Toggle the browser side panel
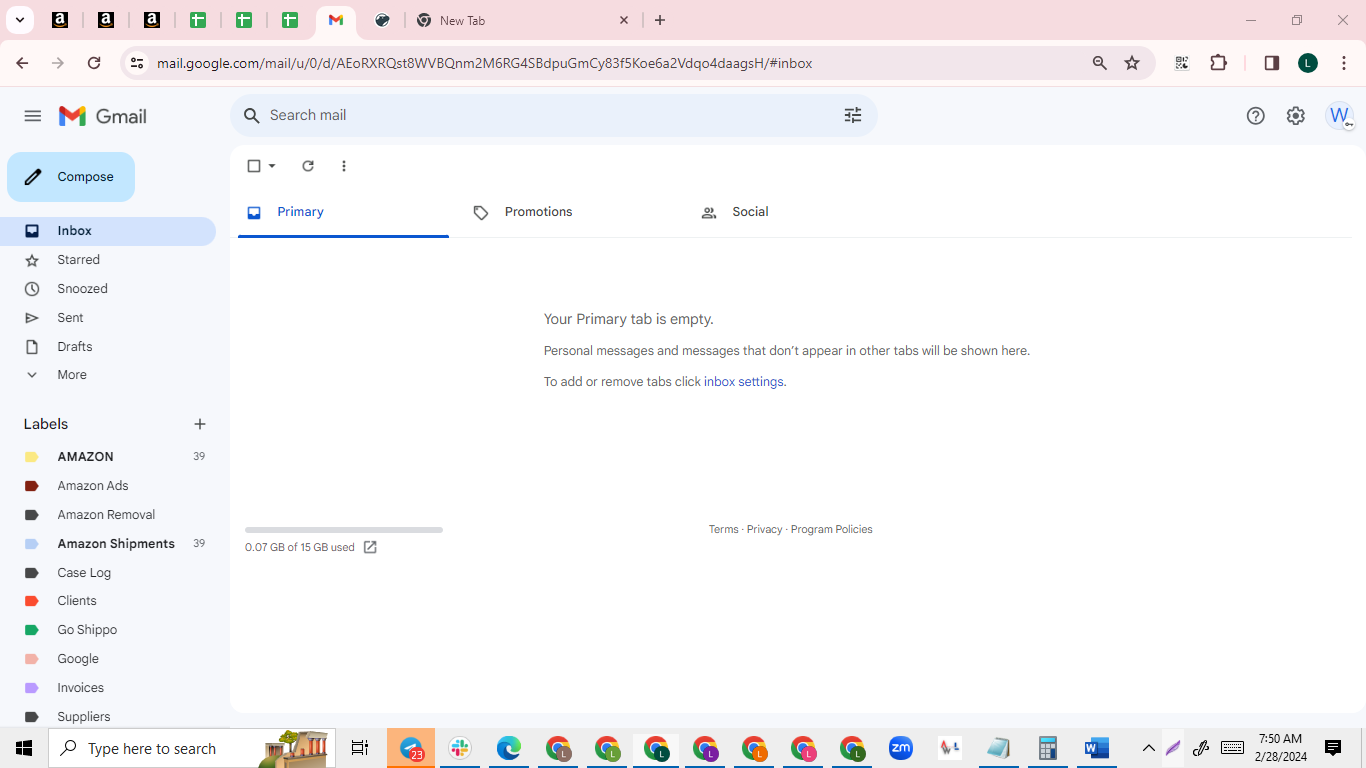This screenshot has width=1366, height=768. (1272, 63)
